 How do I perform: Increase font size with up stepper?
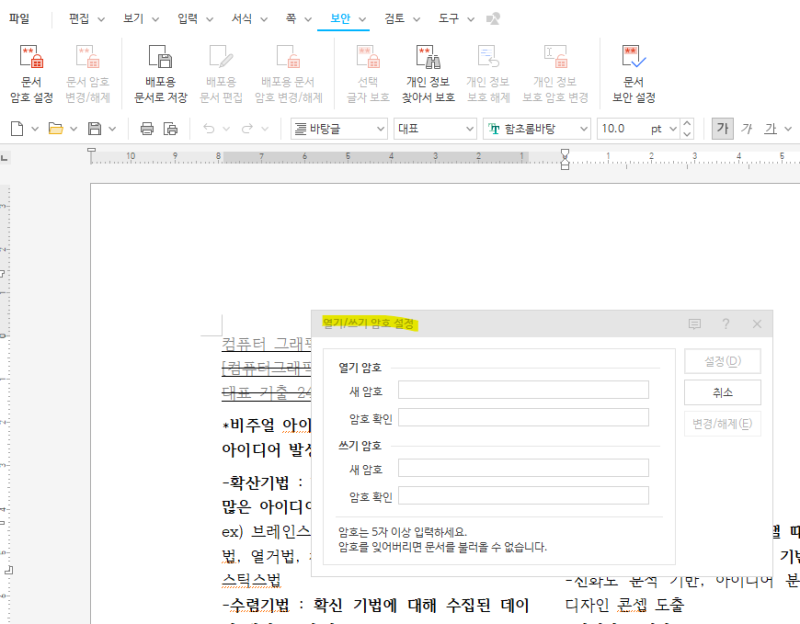[x=687, y=123]
